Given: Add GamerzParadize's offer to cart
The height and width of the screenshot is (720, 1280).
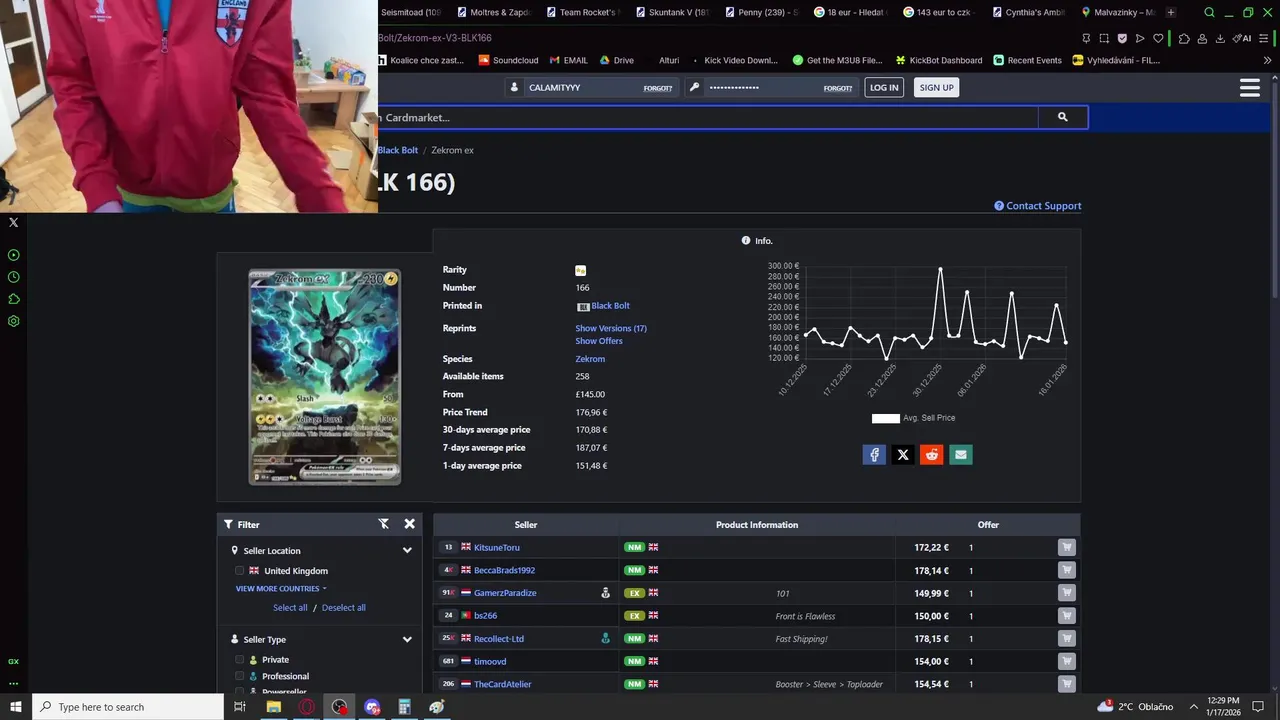Looking at the screenshot, I should pos(1067,593).
